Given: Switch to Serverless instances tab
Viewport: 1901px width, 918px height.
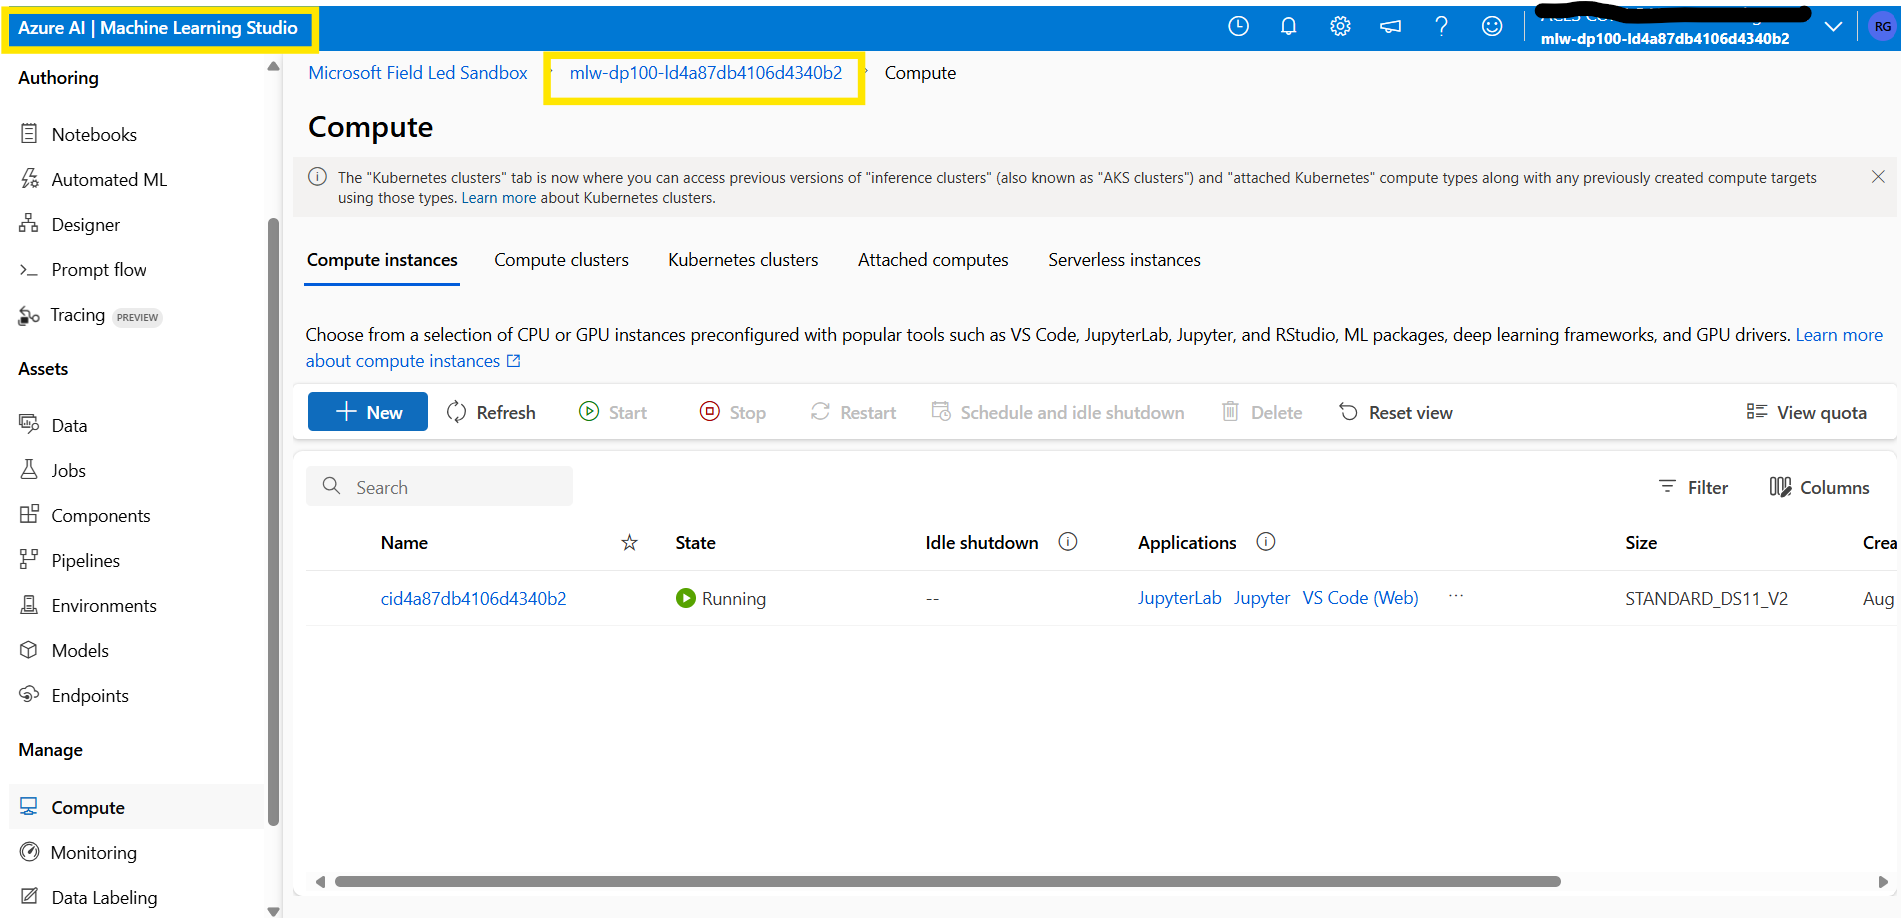Looking at the screenshot, I should click(1124, 260).
